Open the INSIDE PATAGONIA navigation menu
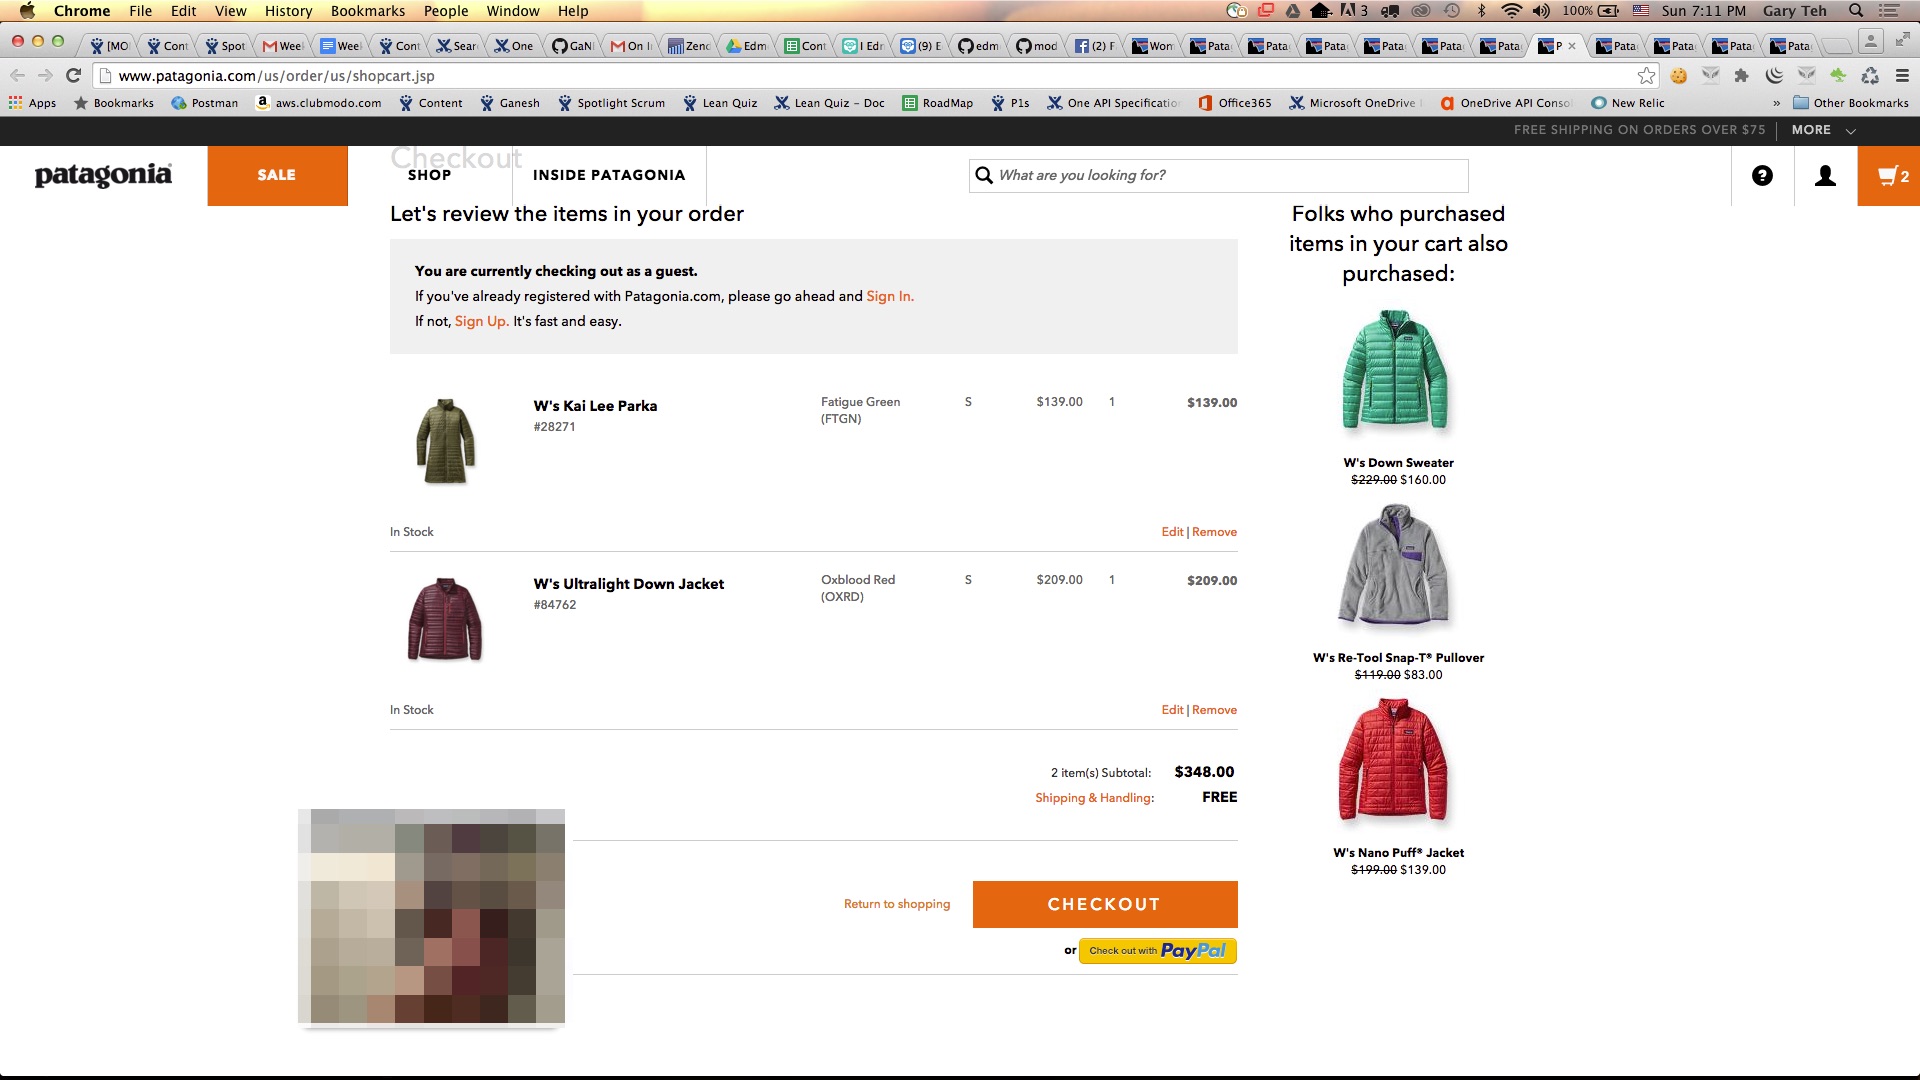The height and width of the screenshot is (1080, 1920). [x=609, y=175]
